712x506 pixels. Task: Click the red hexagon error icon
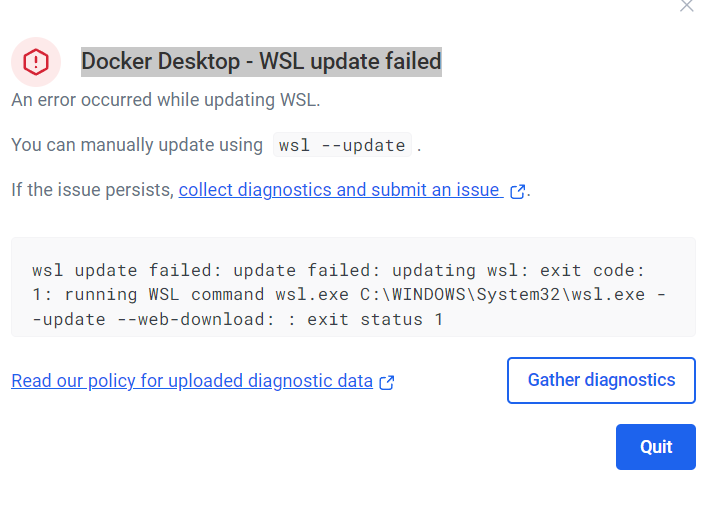coord(36,62)
